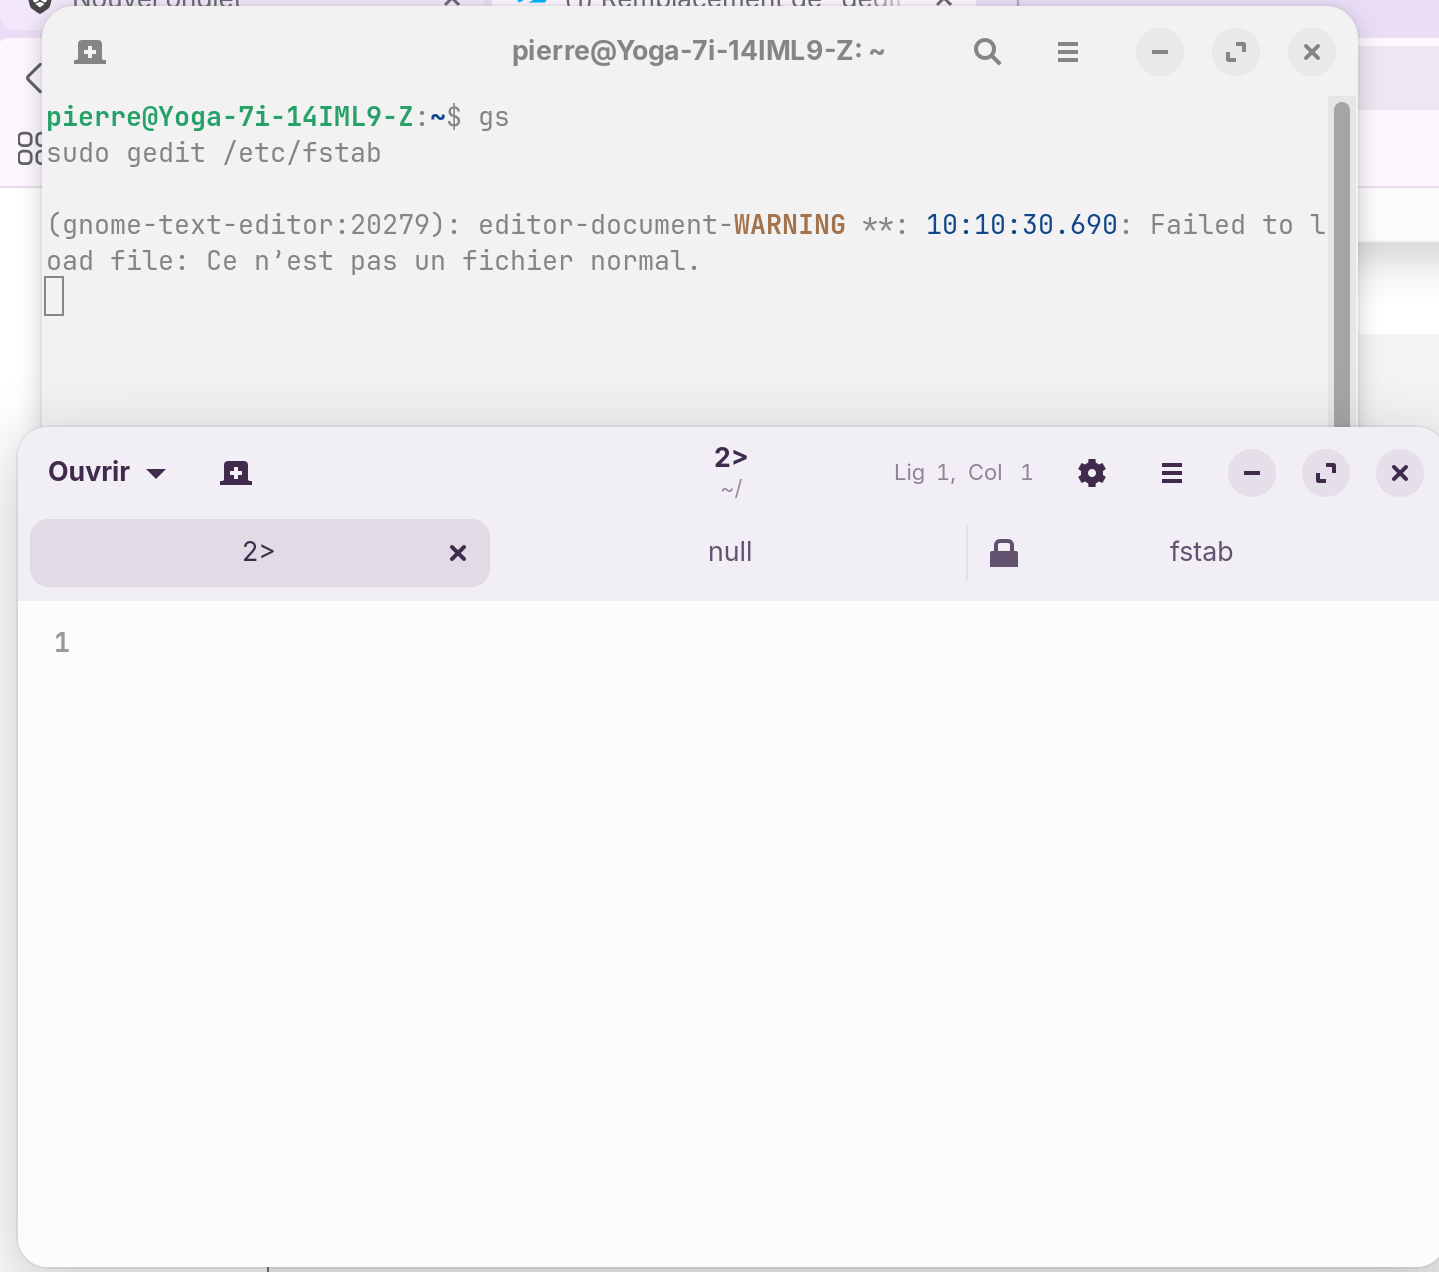
Task: Switch to the "2>" tab
Action: 260,552
